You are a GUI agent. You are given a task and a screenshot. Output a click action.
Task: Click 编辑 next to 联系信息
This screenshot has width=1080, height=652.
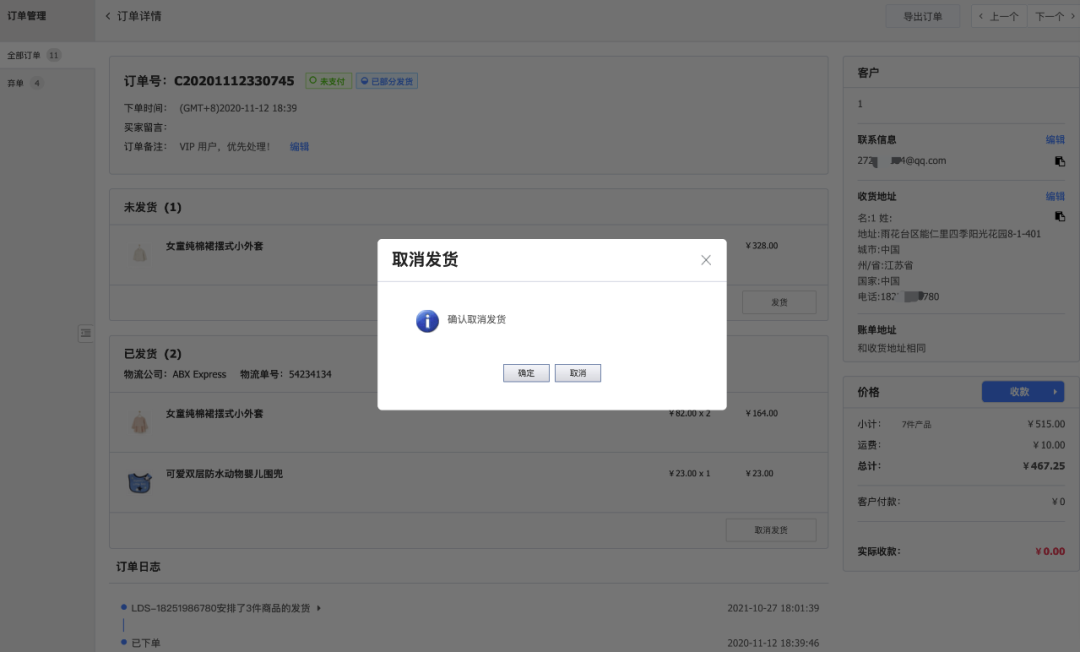(1057, 139)
